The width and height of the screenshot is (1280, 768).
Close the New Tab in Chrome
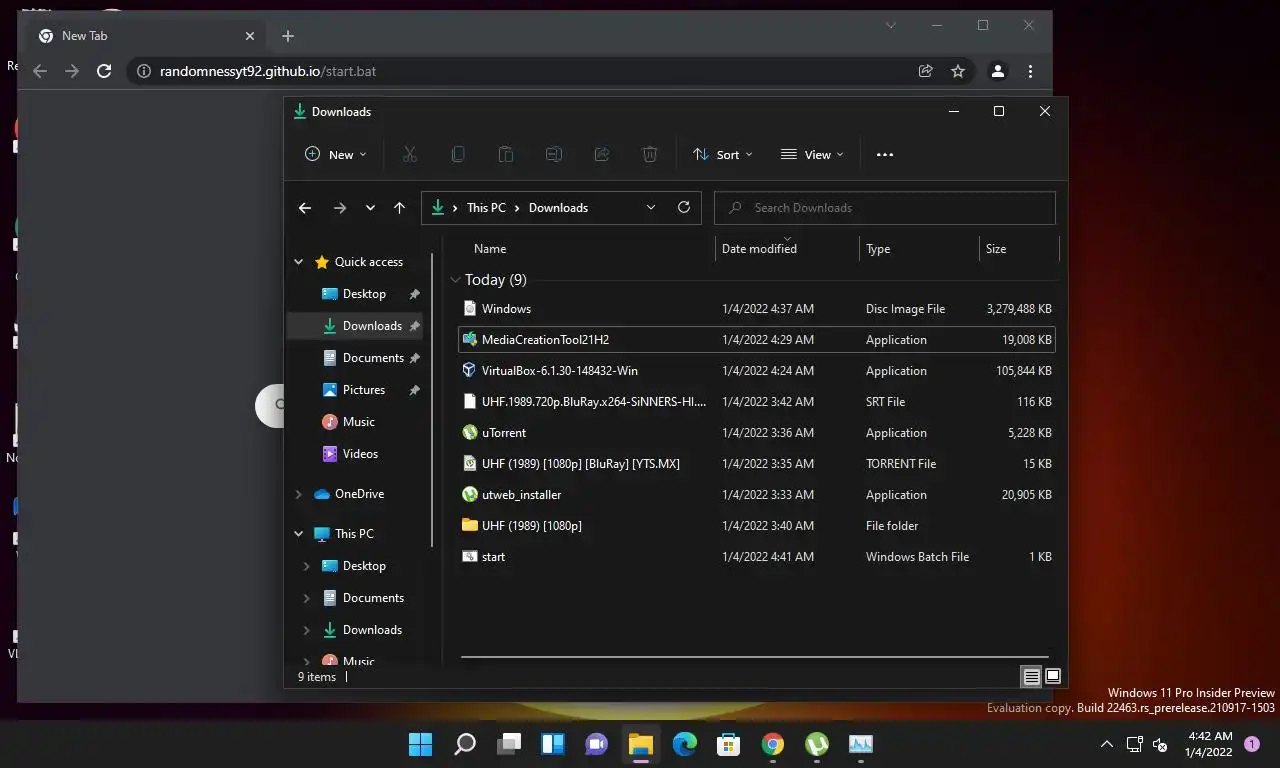(250, 36)
